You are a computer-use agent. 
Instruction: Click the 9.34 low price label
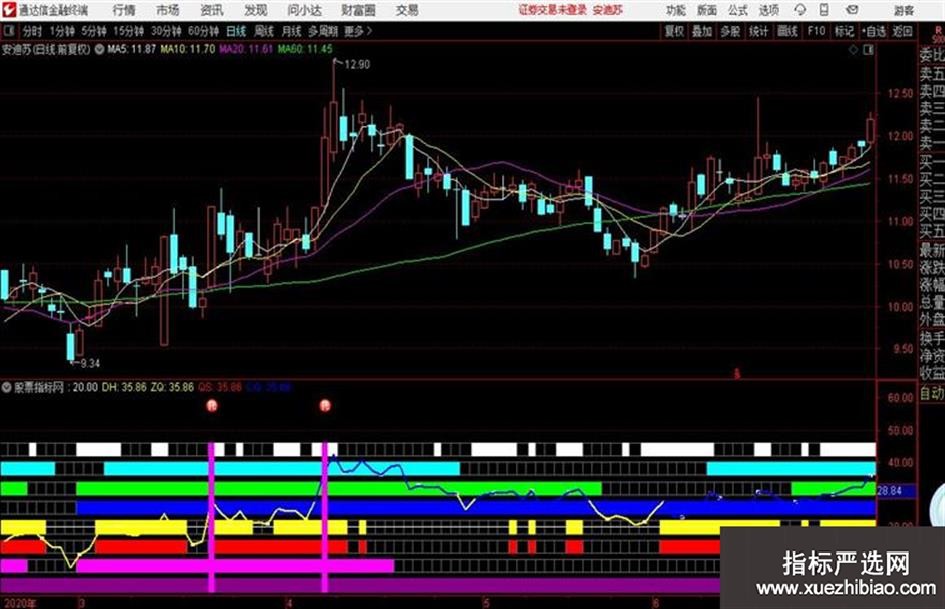point(90,363)
